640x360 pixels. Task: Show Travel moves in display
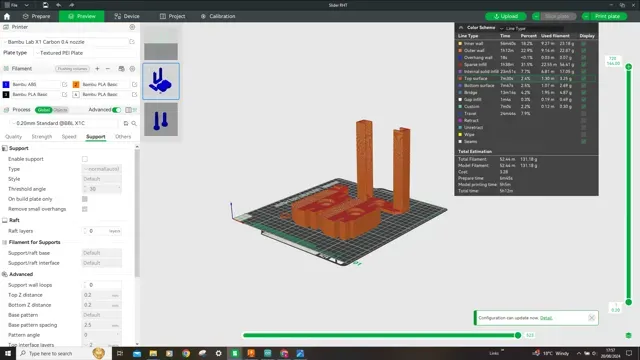pyautogui.click(x=584, y=113)
